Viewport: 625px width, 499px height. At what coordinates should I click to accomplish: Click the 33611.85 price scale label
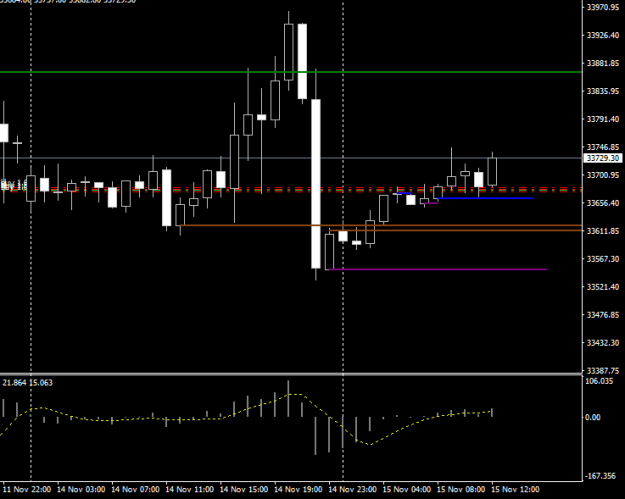click(x=603, y=231)
